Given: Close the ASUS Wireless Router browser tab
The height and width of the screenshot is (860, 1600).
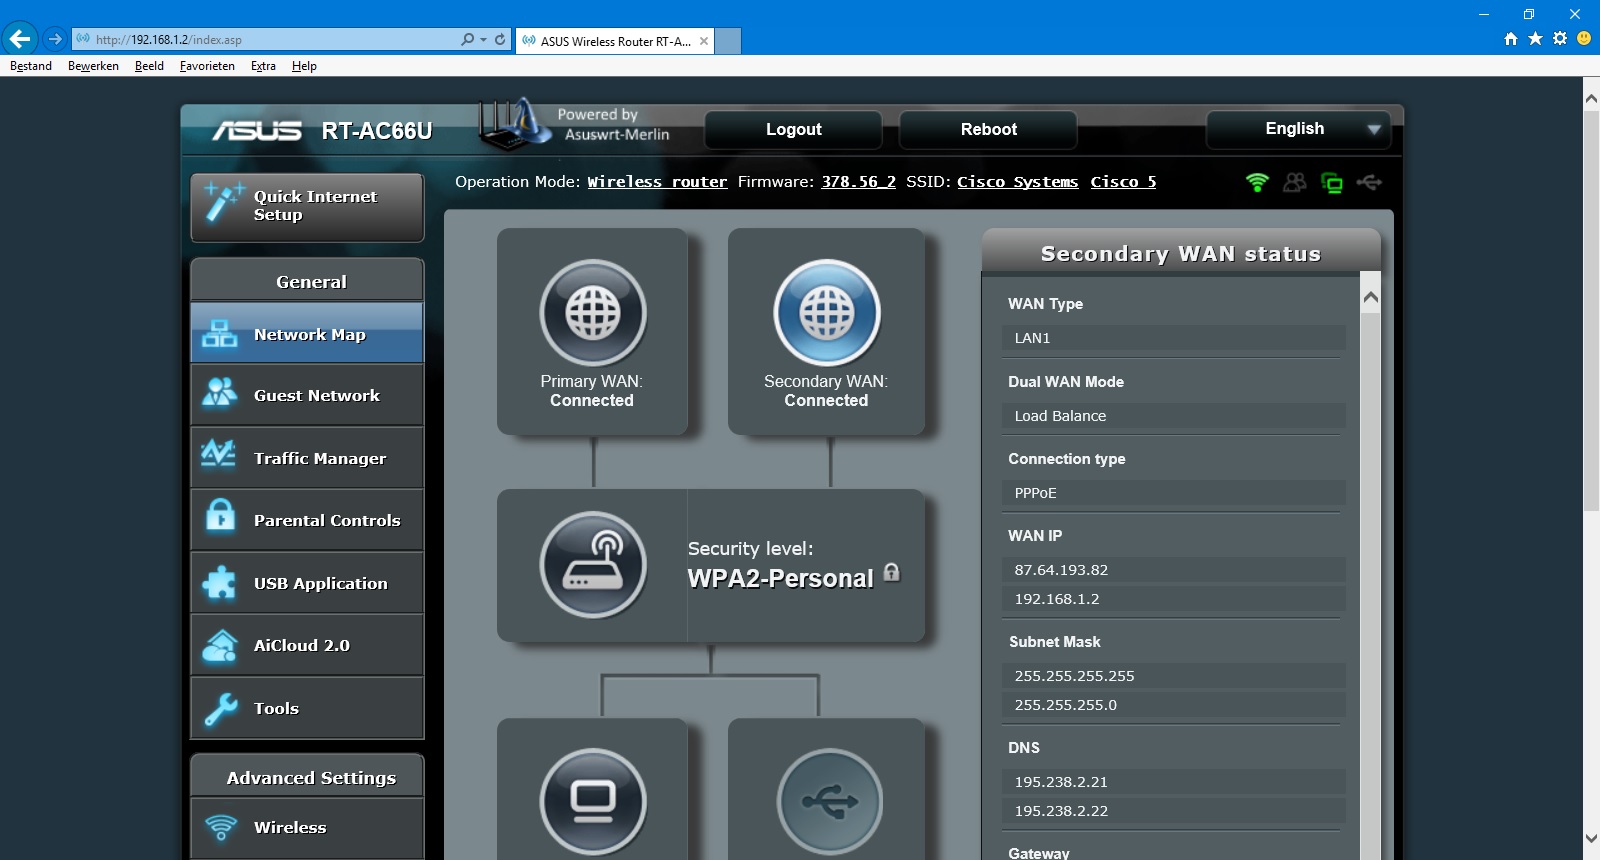Looking at the screenshot, I should (704, 41).
